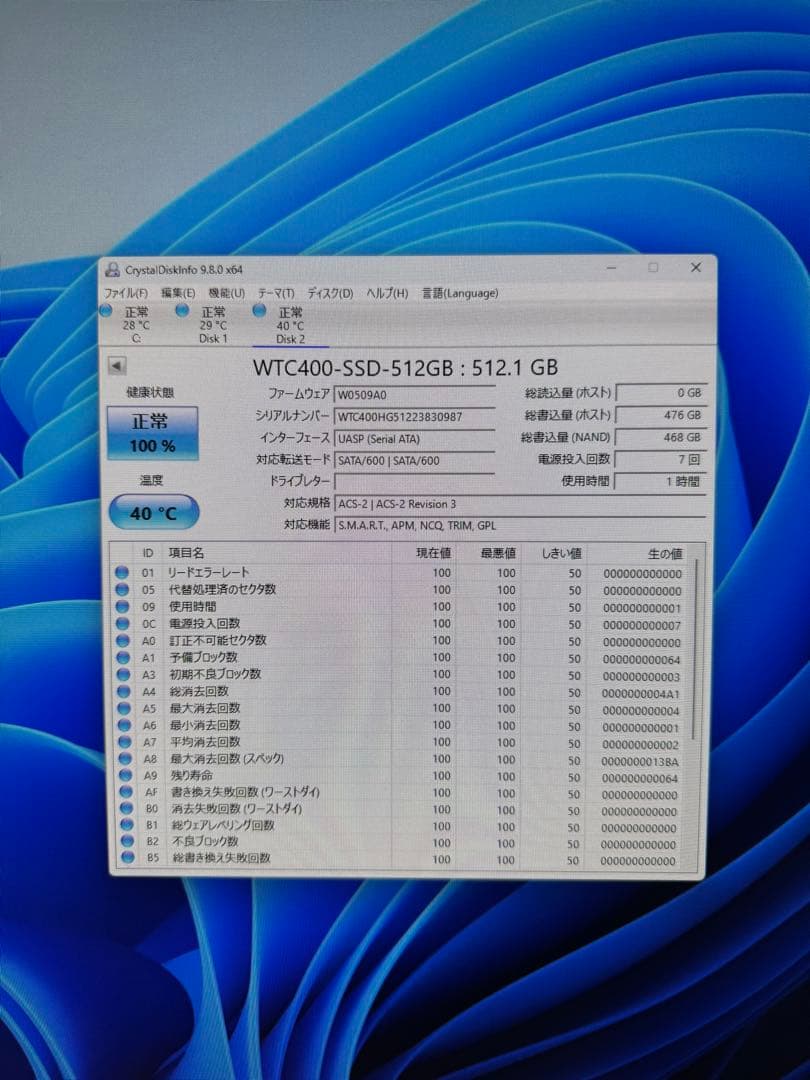The height and width of the screenshot is (1080, 810).
Task: Click the status icon for row A7 平均消去回数
Action: tap(124, 742)
